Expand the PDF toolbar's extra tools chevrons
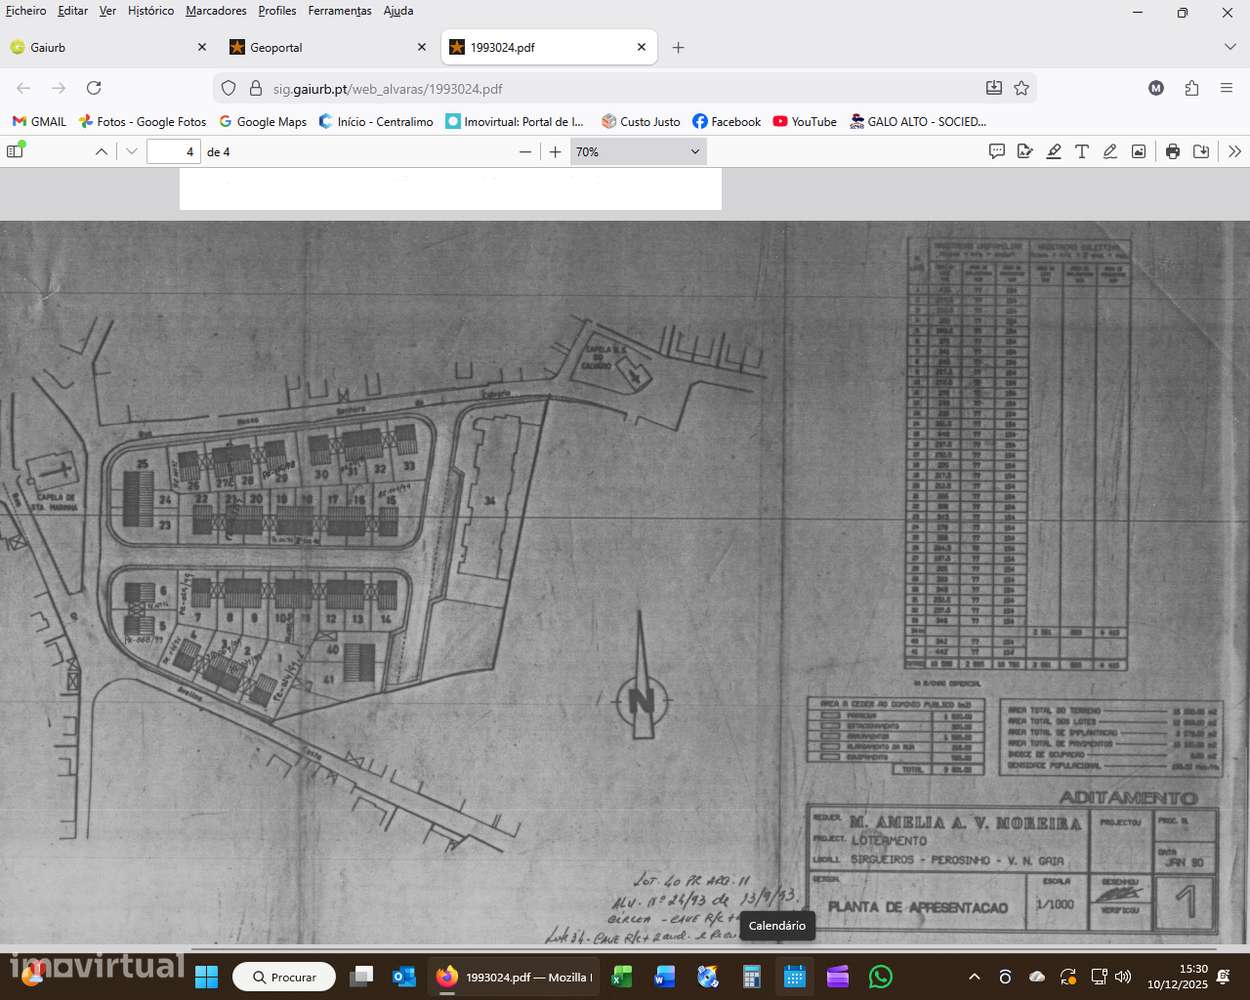The height and width of the screenshot is (1000, 1250). tap(1234, 152)
